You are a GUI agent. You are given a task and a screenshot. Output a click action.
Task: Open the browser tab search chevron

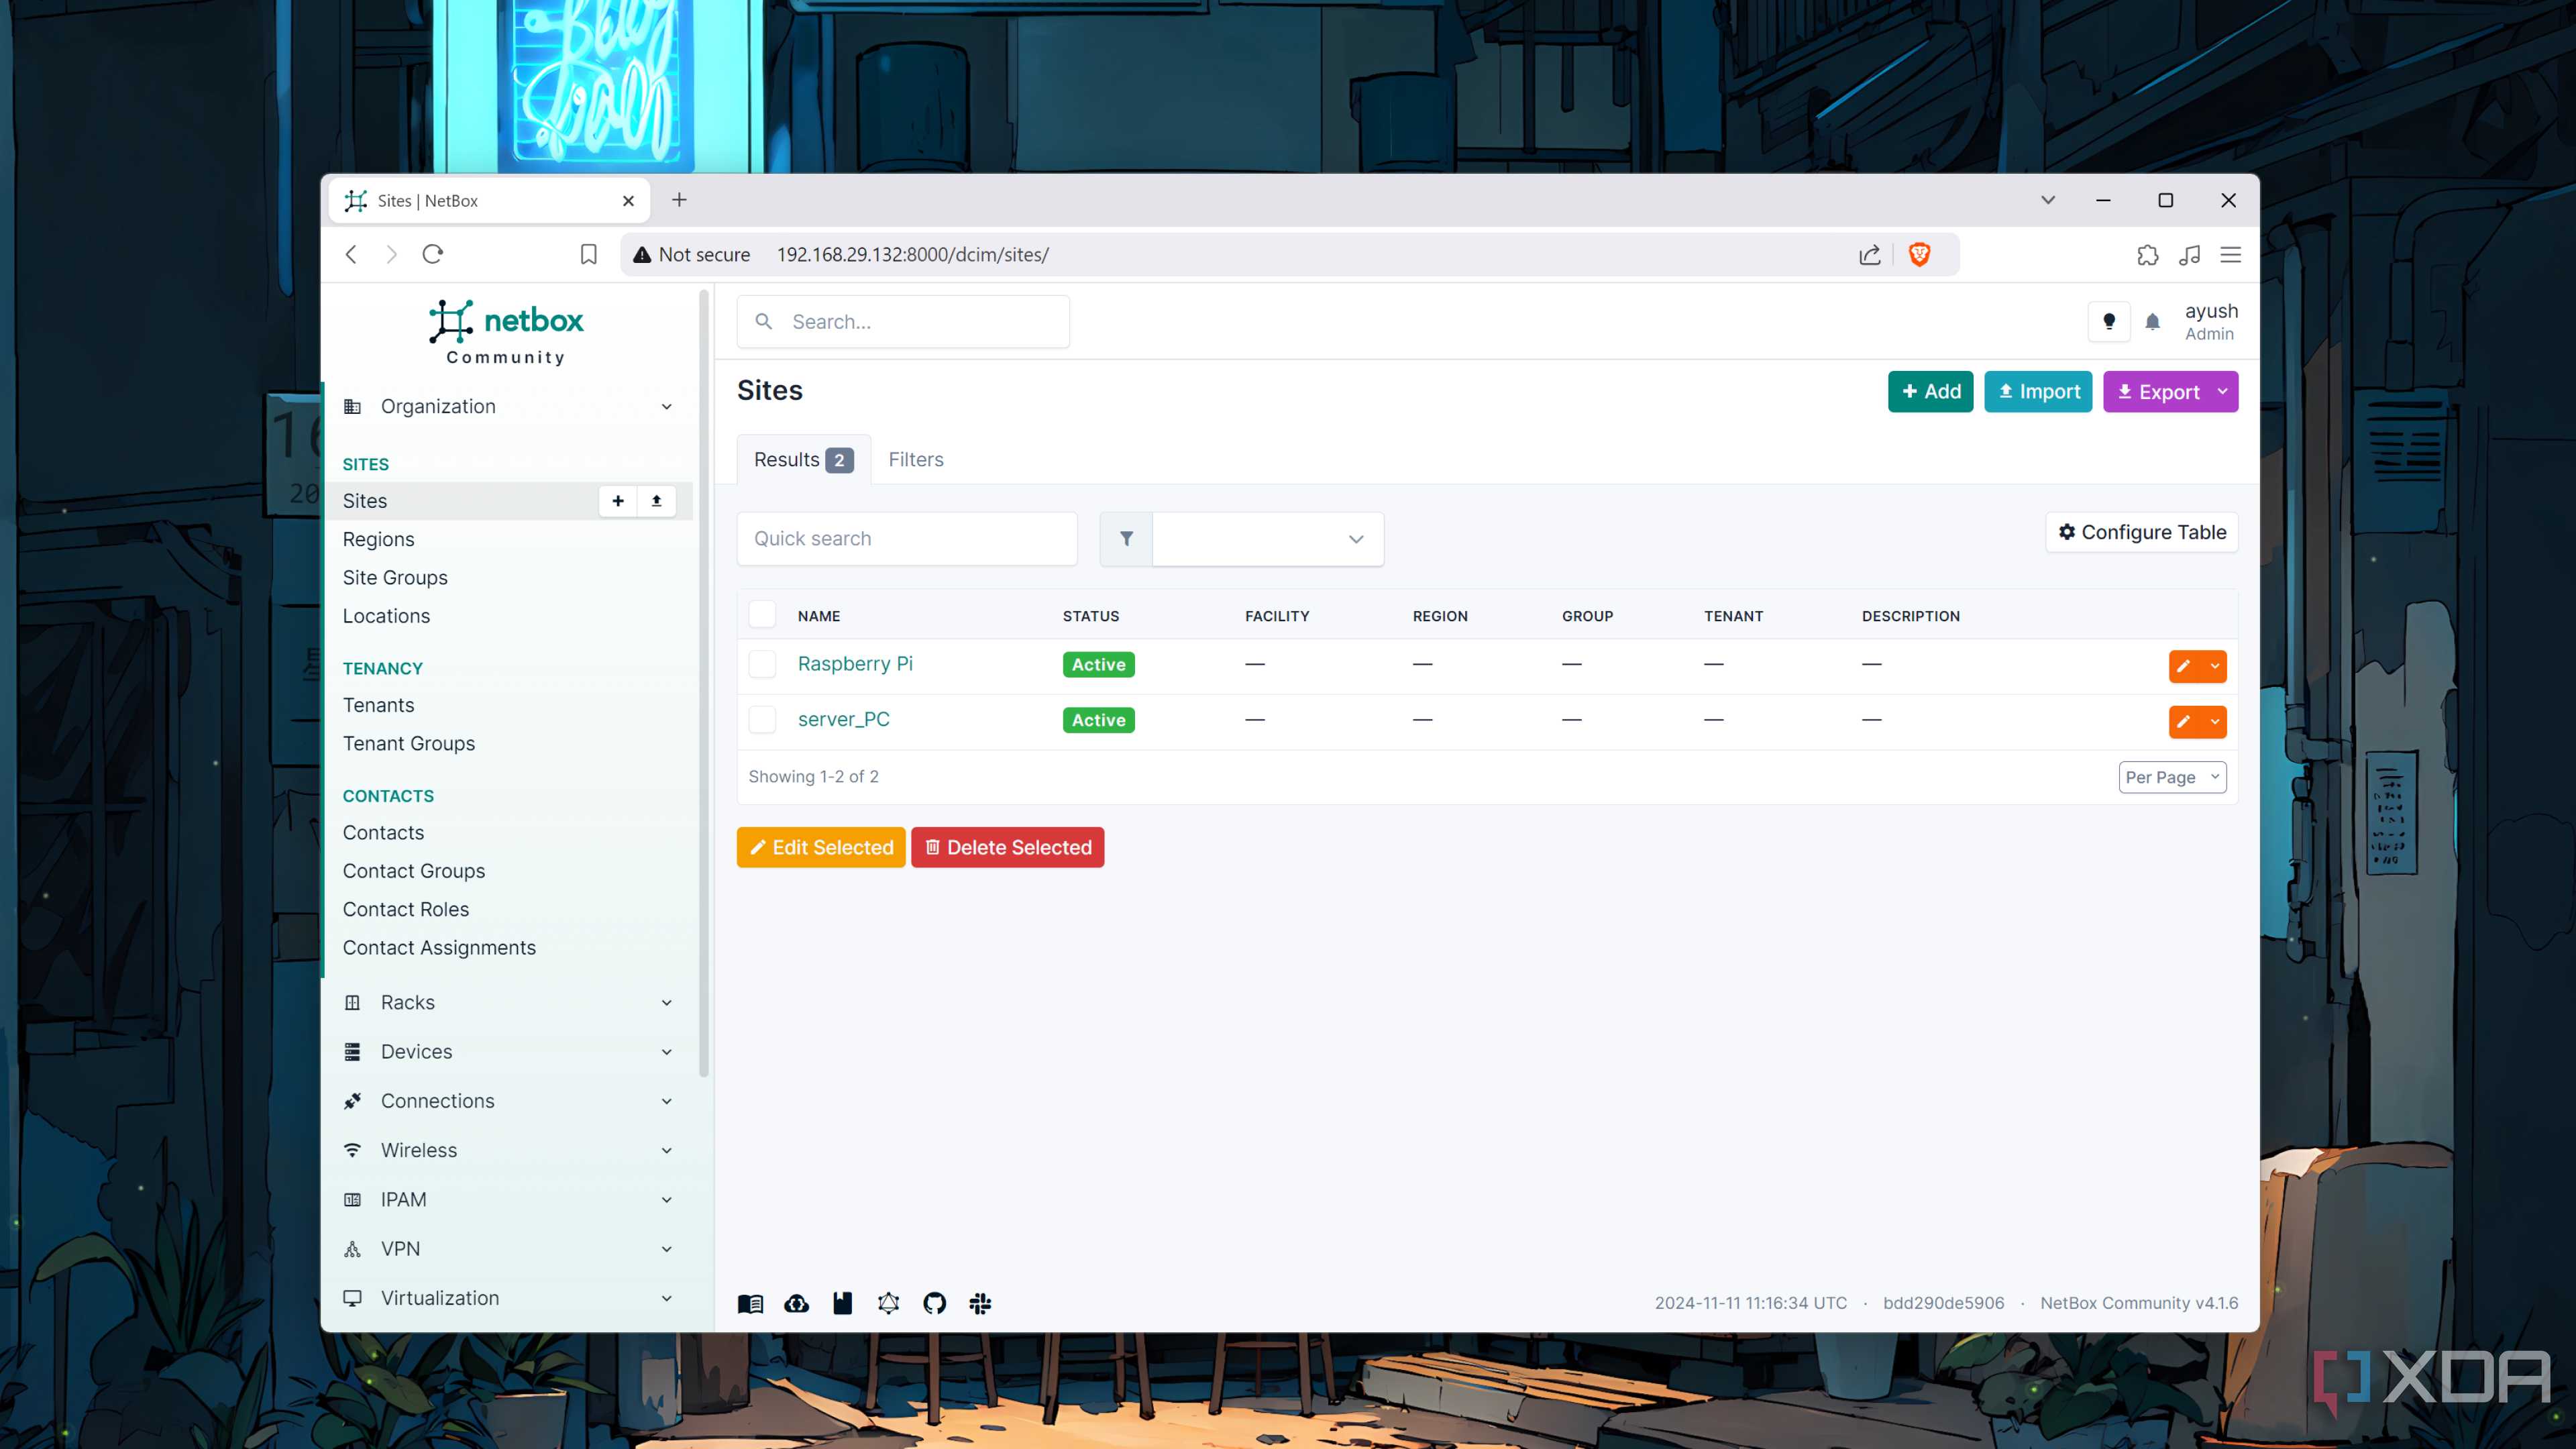pos(2047,200)
